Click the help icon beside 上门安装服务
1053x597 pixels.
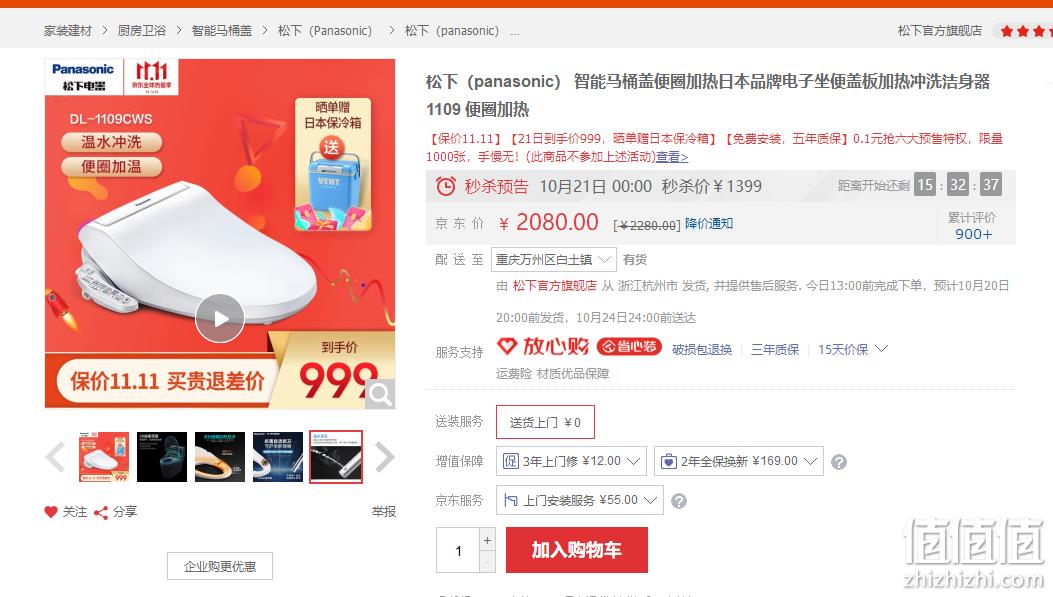pyautogui.click(x=679, y=501)
